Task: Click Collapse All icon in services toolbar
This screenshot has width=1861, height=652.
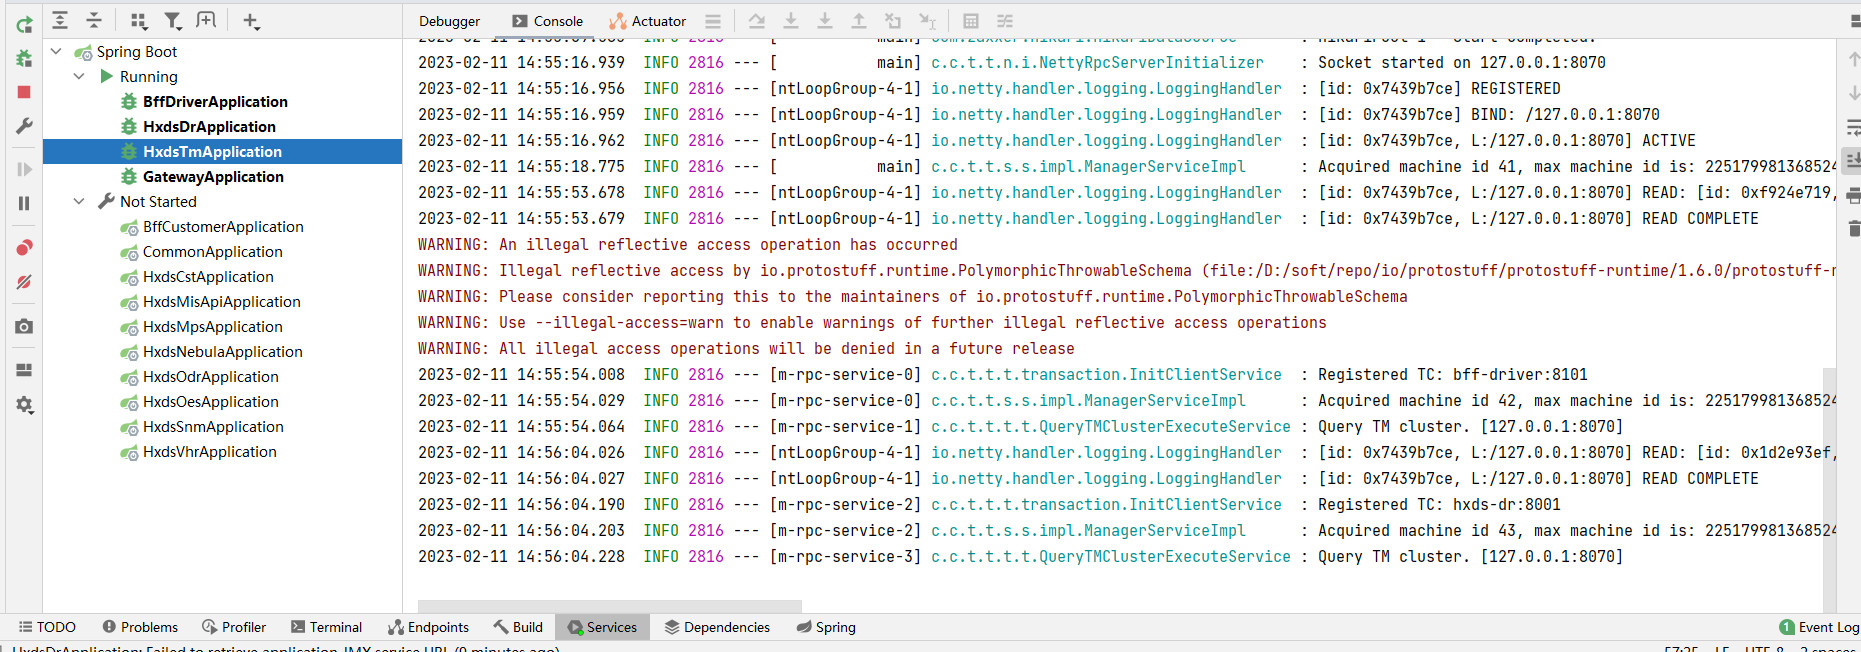Action: (x=94, y=20)
